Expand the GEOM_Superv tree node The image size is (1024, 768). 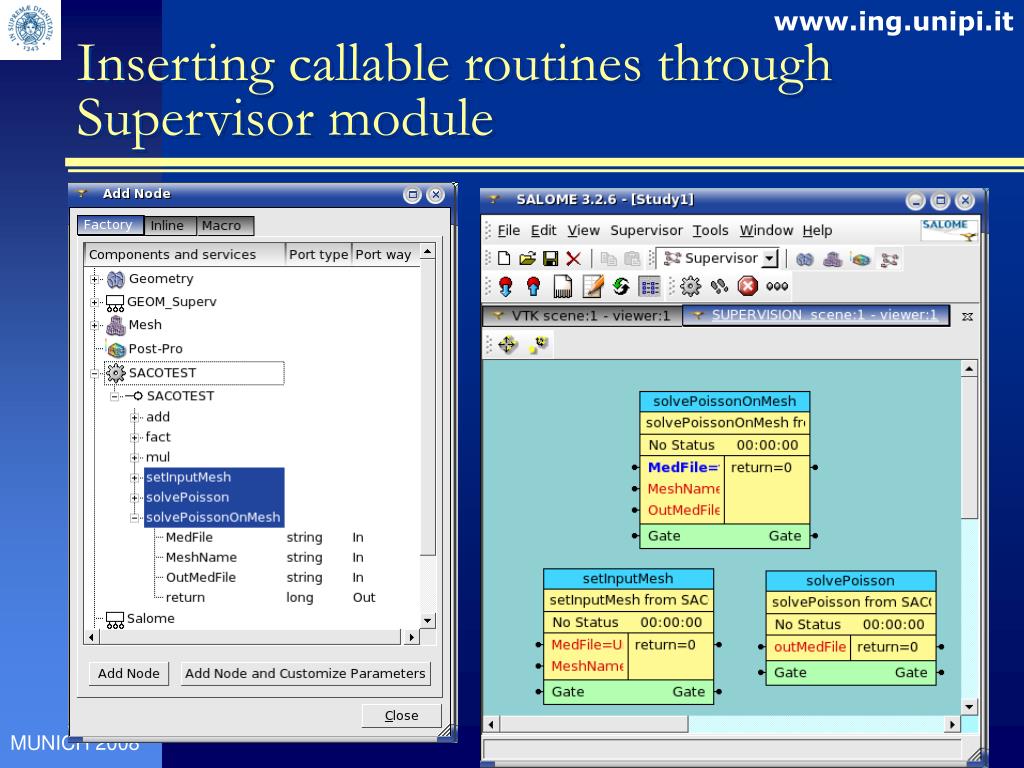(95, 302)
